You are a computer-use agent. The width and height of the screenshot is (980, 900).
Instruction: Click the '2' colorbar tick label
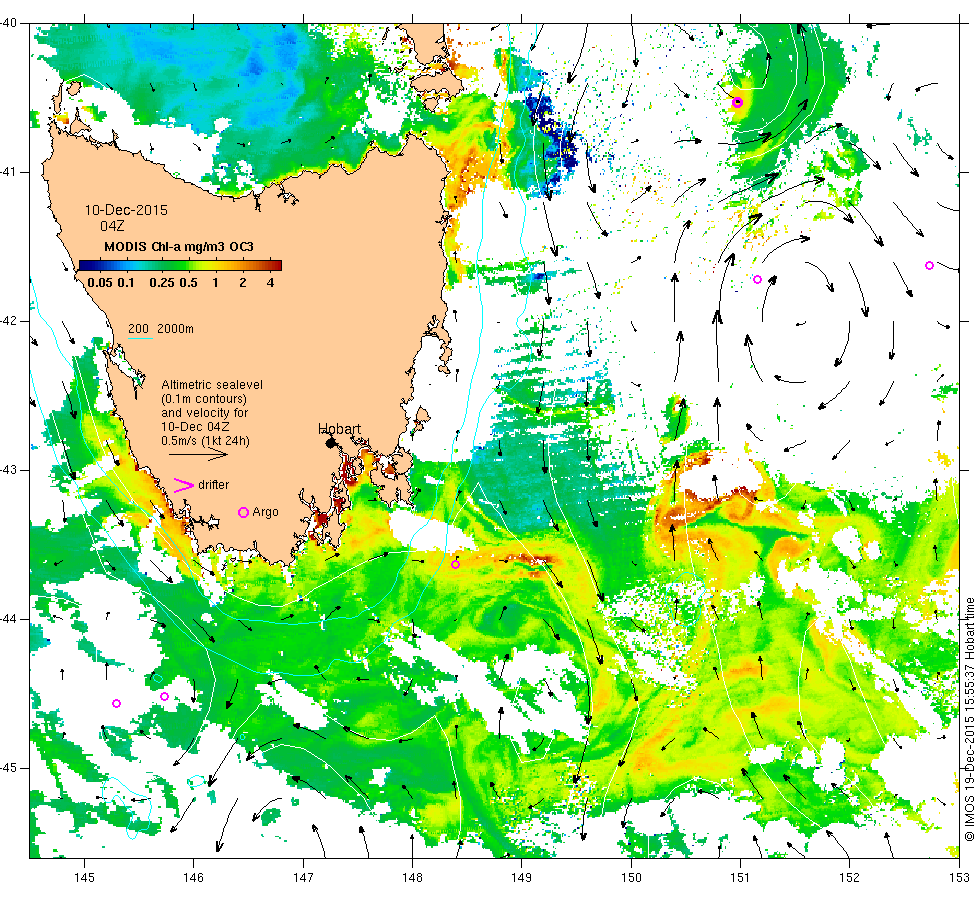point(242,282)
